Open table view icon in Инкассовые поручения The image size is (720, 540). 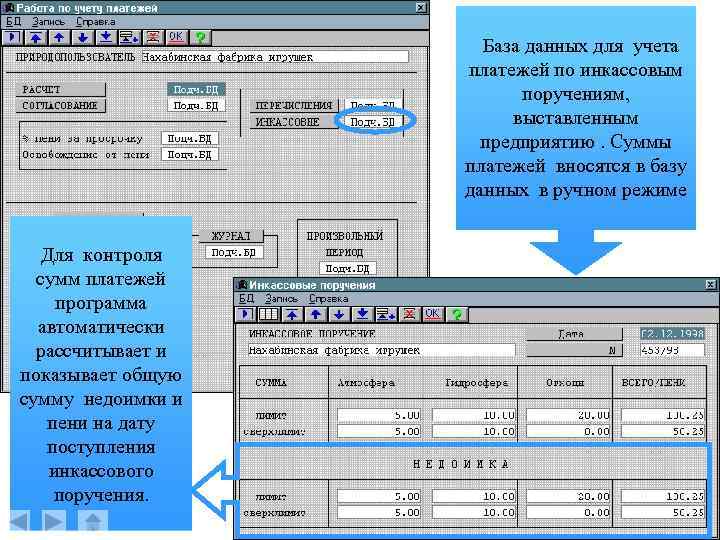pos(269,315)
